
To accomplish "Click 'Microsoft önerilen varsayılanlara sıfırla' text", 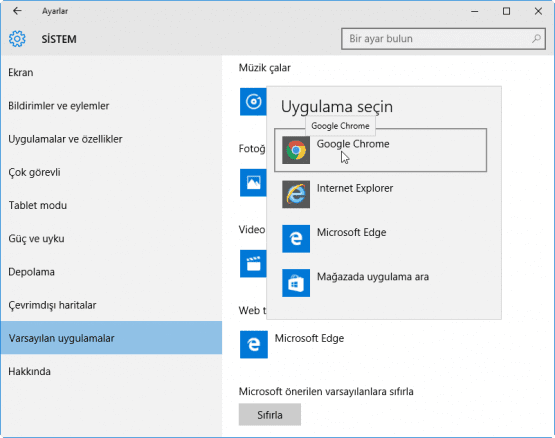I will pos(326,392).
